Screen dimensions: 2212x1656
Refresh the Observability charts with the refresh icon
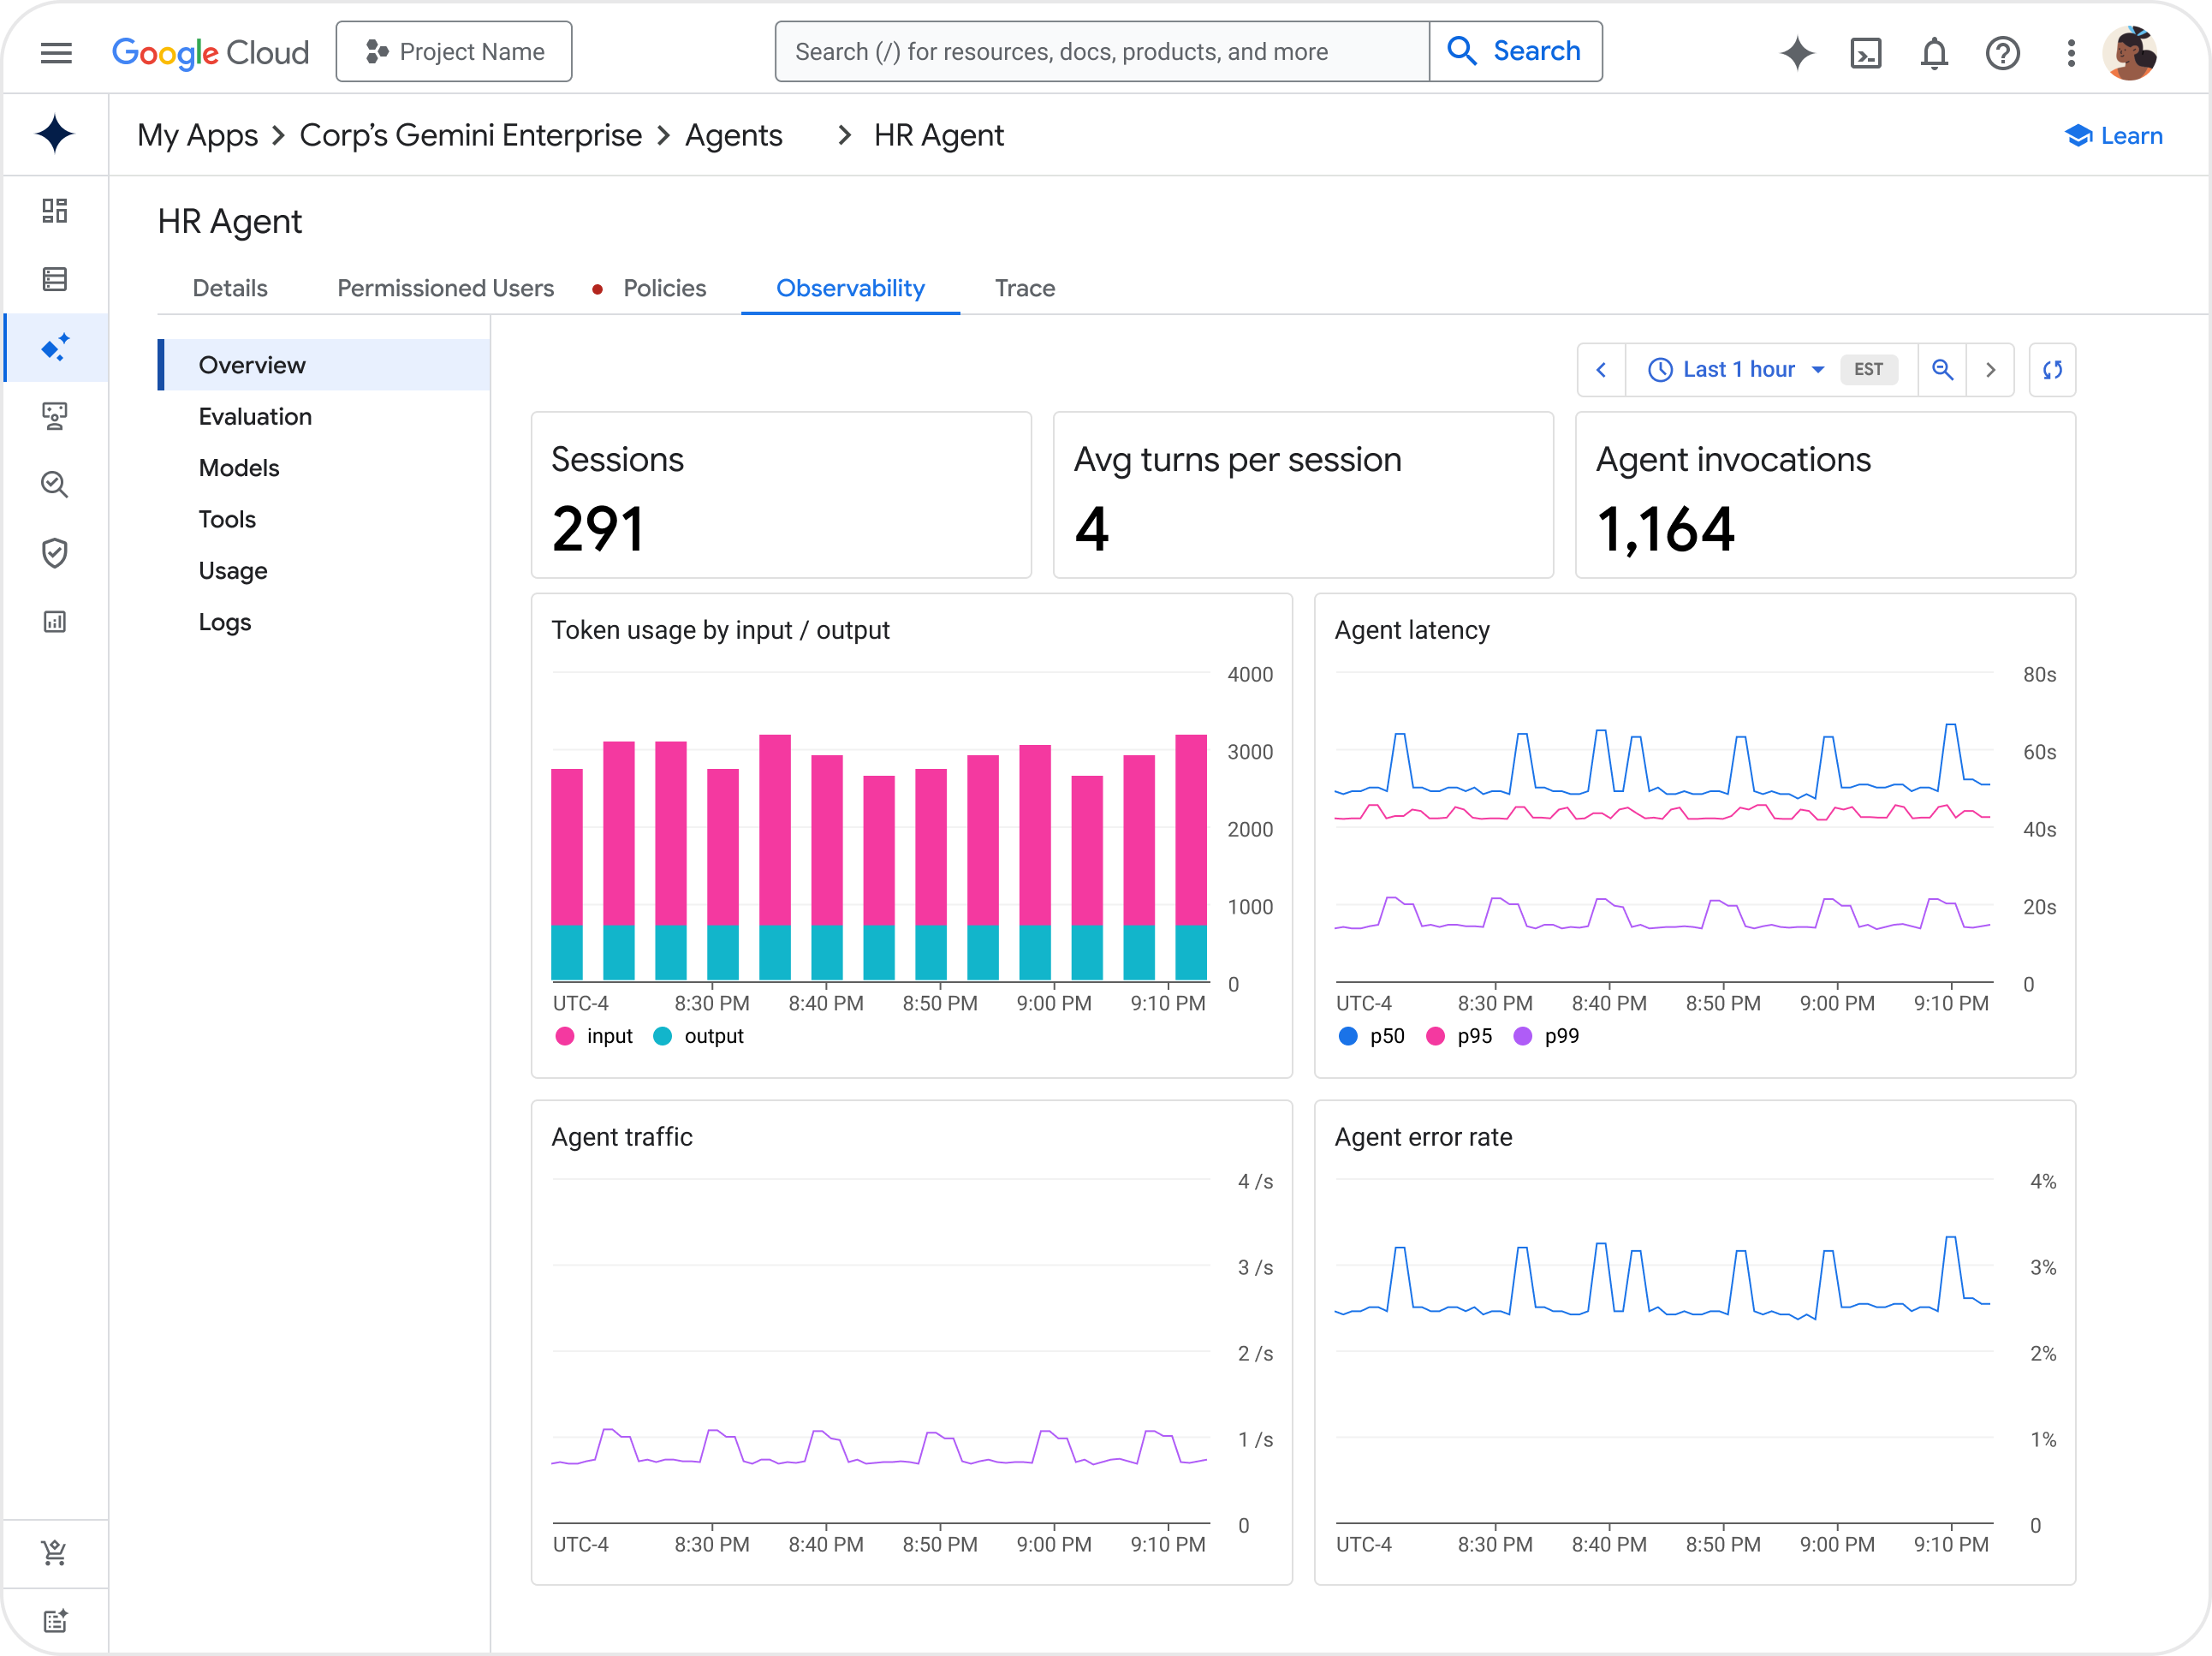coord(2052,369)
